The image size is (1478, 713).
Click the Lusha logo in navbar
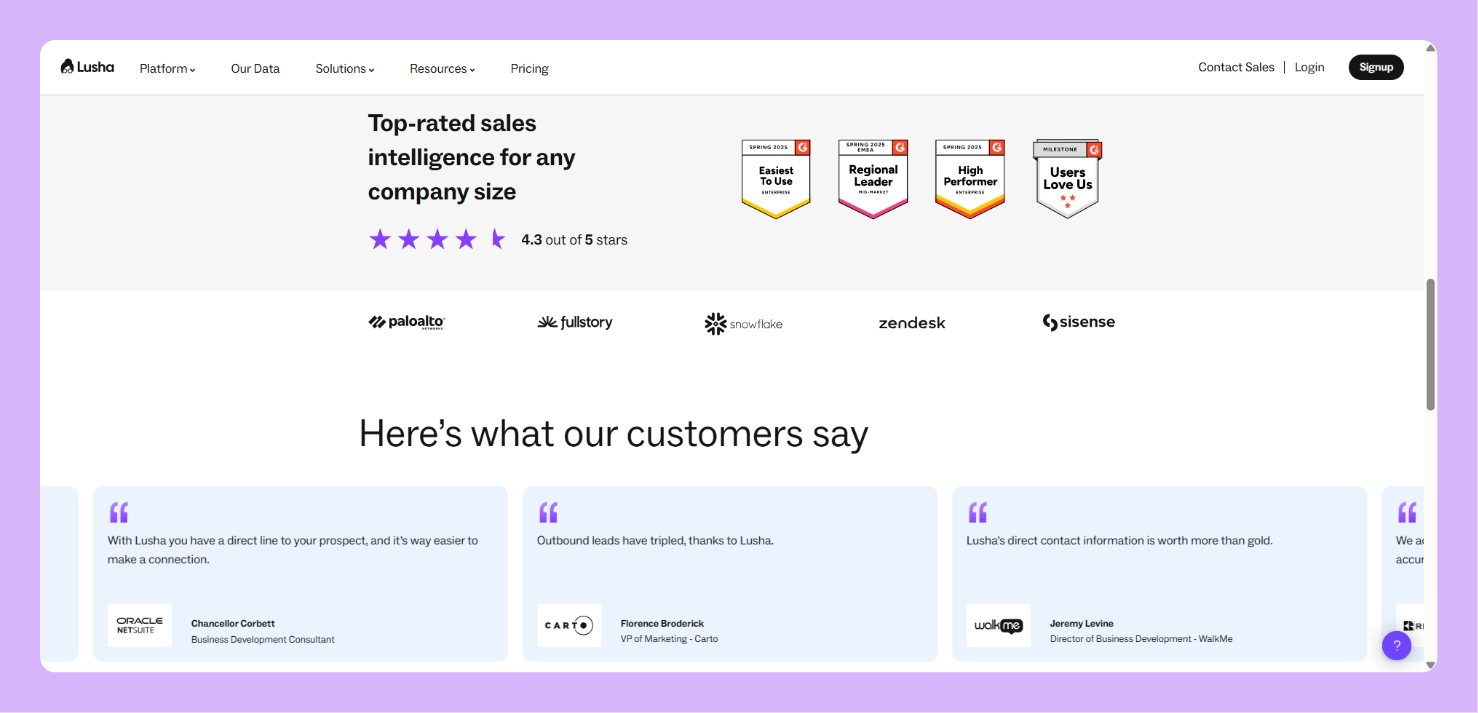tap(87, 67)
